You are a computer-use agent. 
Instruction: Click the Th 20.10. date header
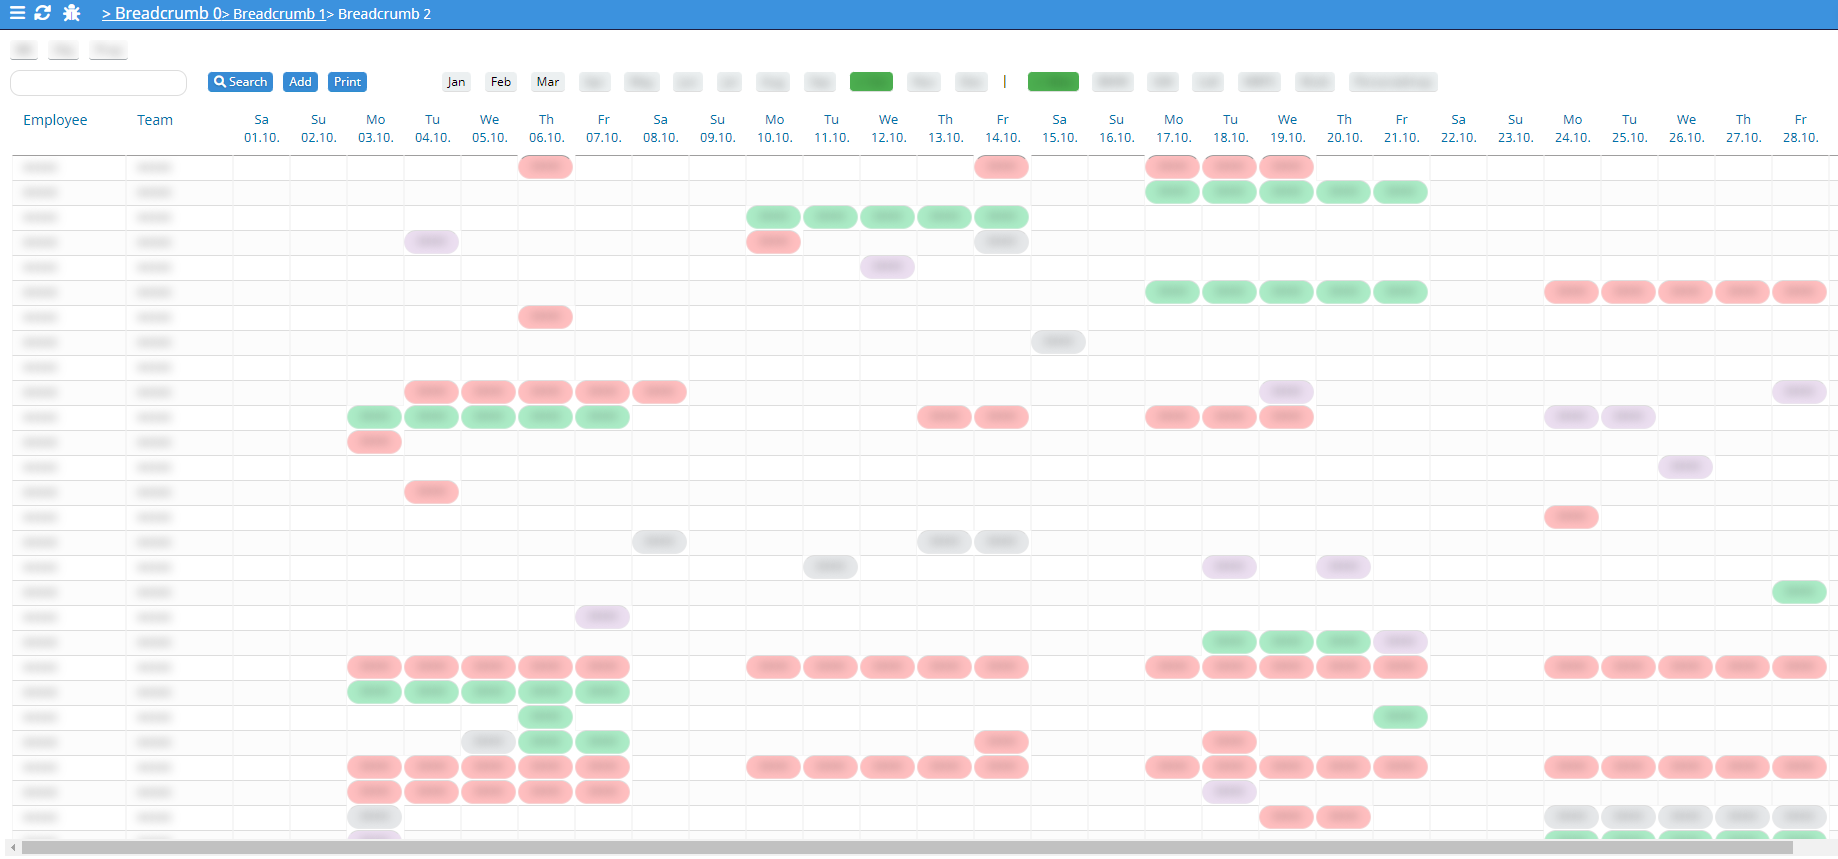click(x=1345, y=129)
